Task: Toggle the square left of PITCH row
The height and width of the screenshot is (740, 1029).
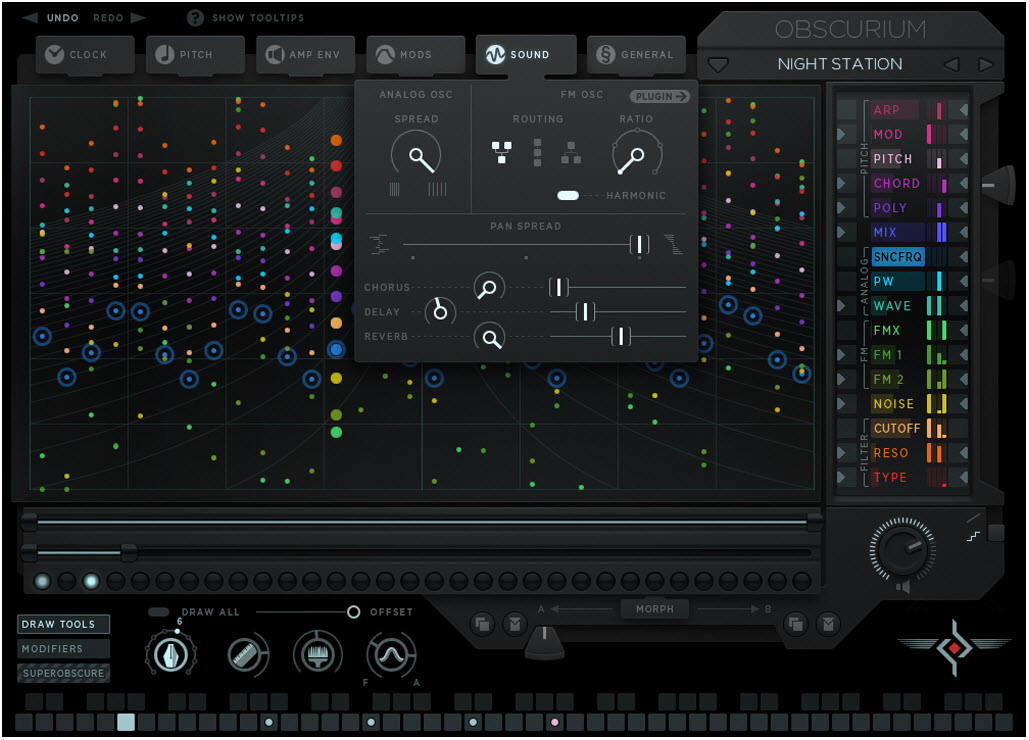Action: (847, 159)
